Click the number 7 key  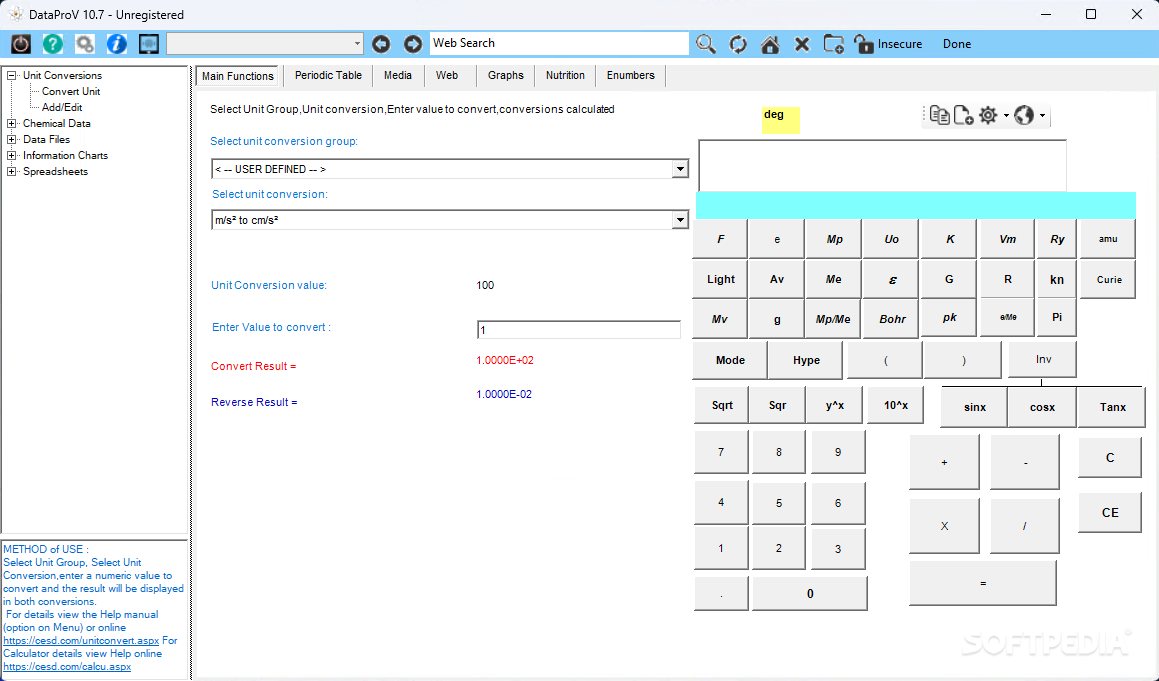[x=721, y=452]
